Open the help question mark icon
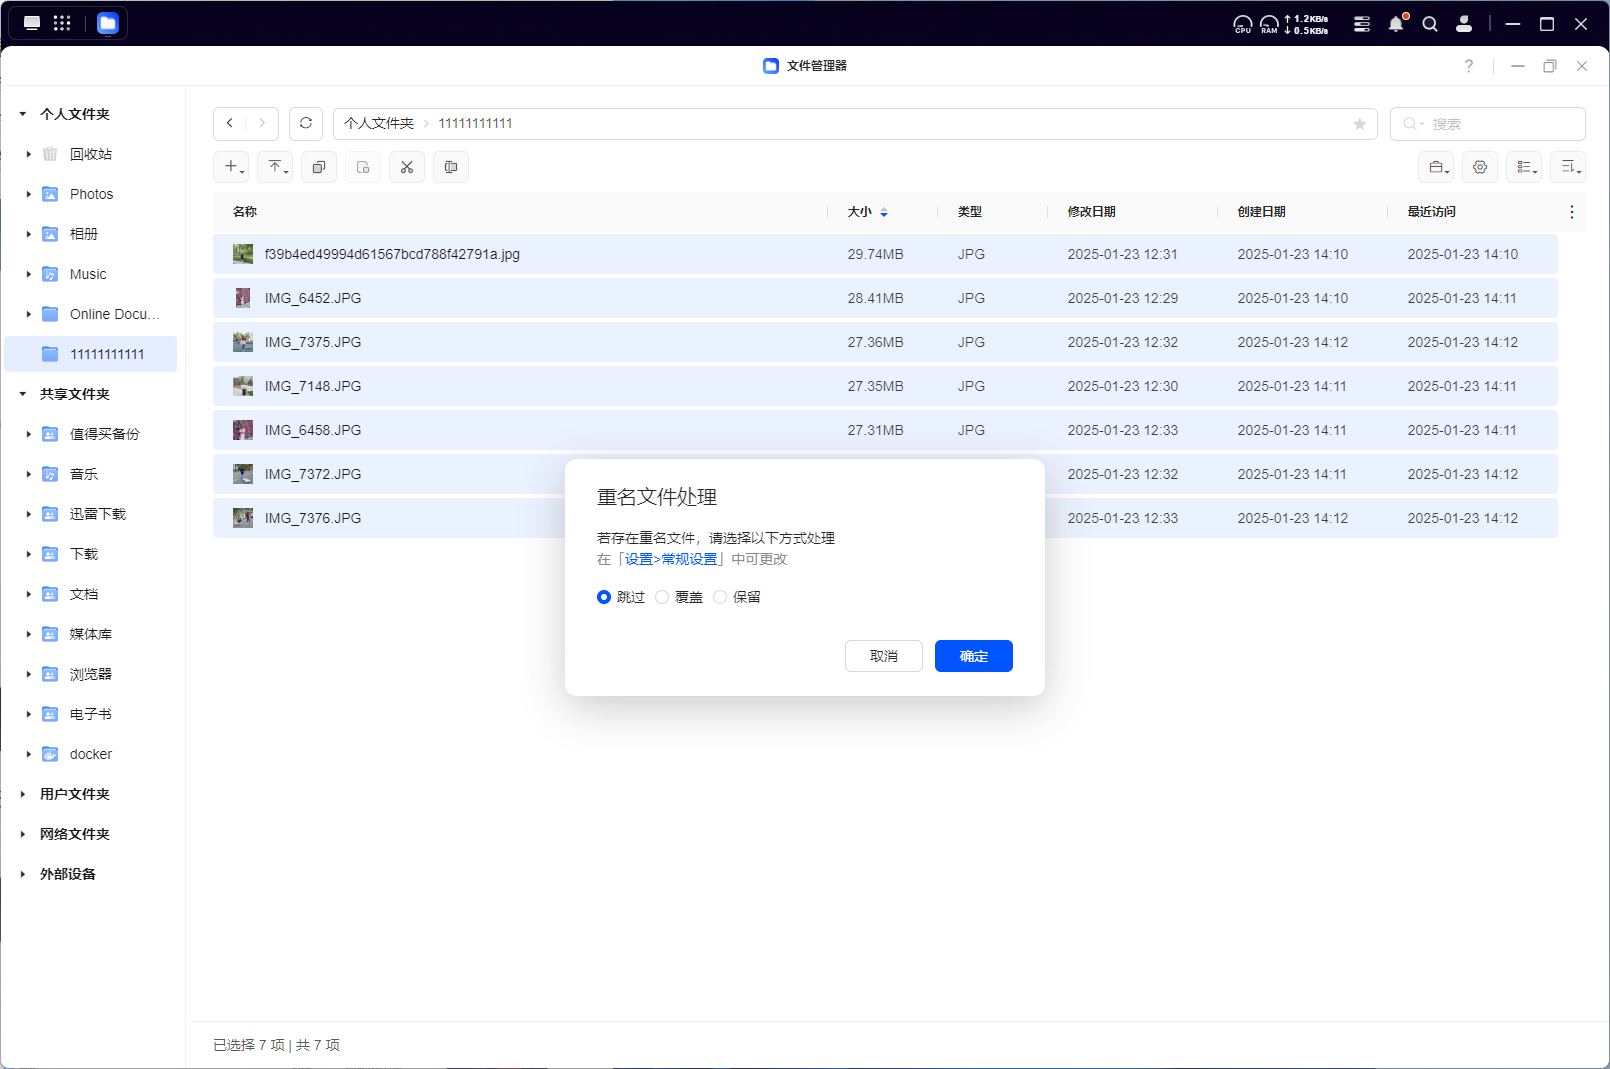Viewport: 1610px width, 1069px height. 1469,66
